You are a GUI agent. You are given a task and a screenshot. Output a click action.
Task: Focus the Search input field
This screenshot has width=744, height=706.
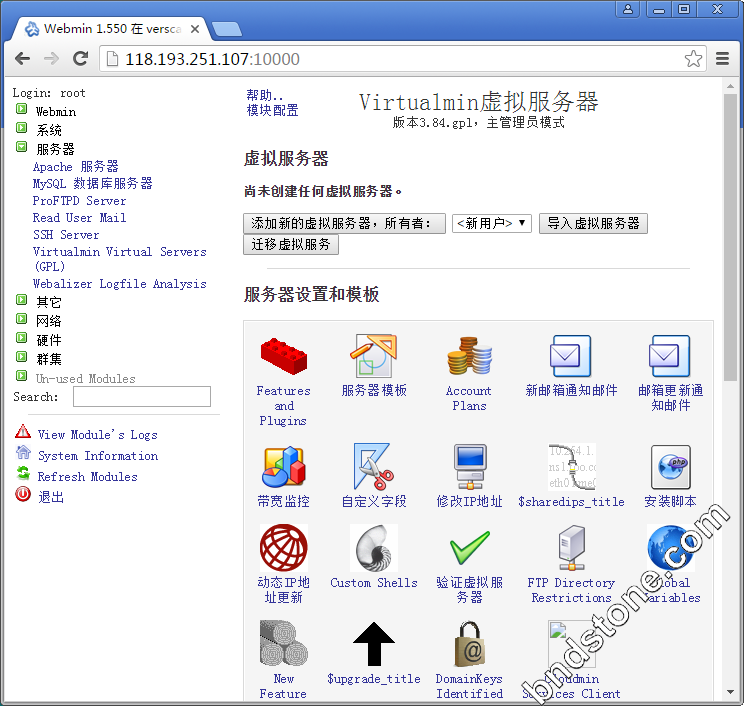tap(142, 397)
